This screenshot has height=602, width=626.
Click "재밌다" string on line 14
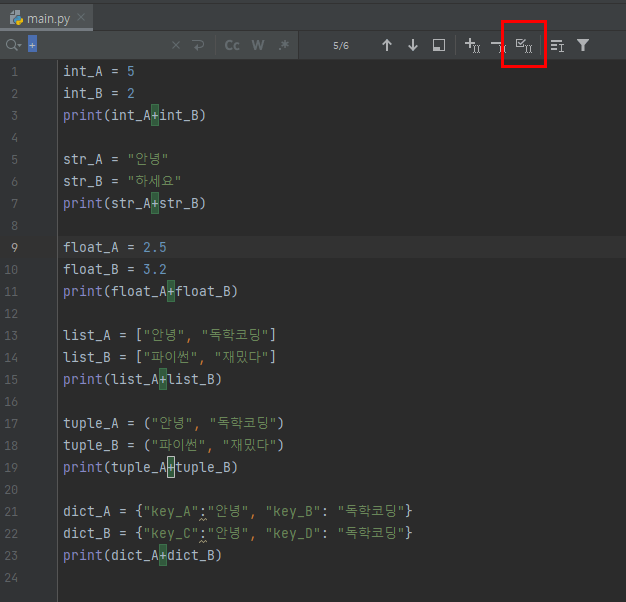tap(242, 357)
